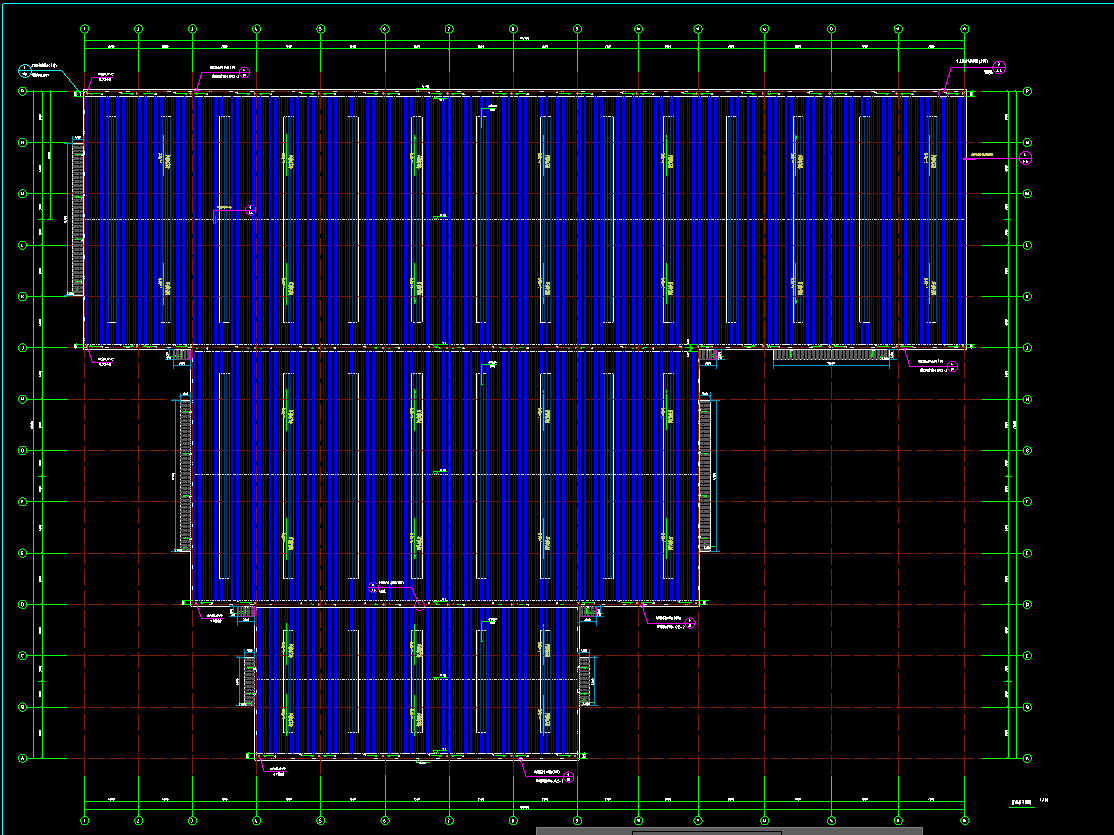Click right-side axis bubble J
This screenshot has height=835, width=1114.
(1027, 347)
